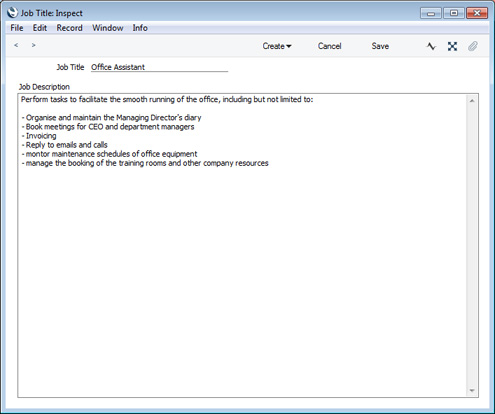Click the application logo in title bar

(12, 13)
